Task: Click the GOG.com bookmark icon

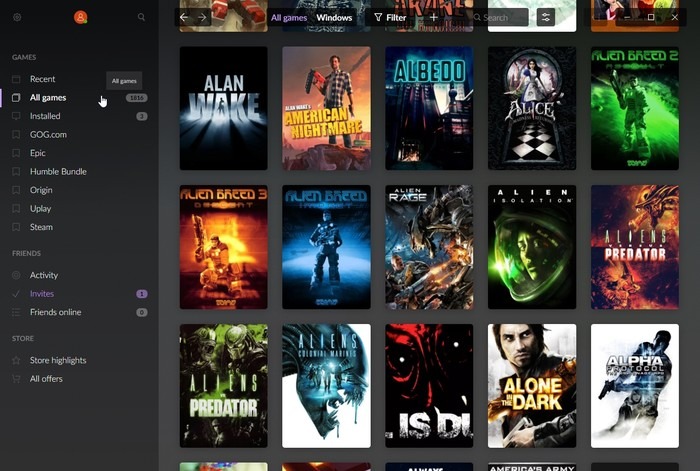Action: tap(16, 134)
